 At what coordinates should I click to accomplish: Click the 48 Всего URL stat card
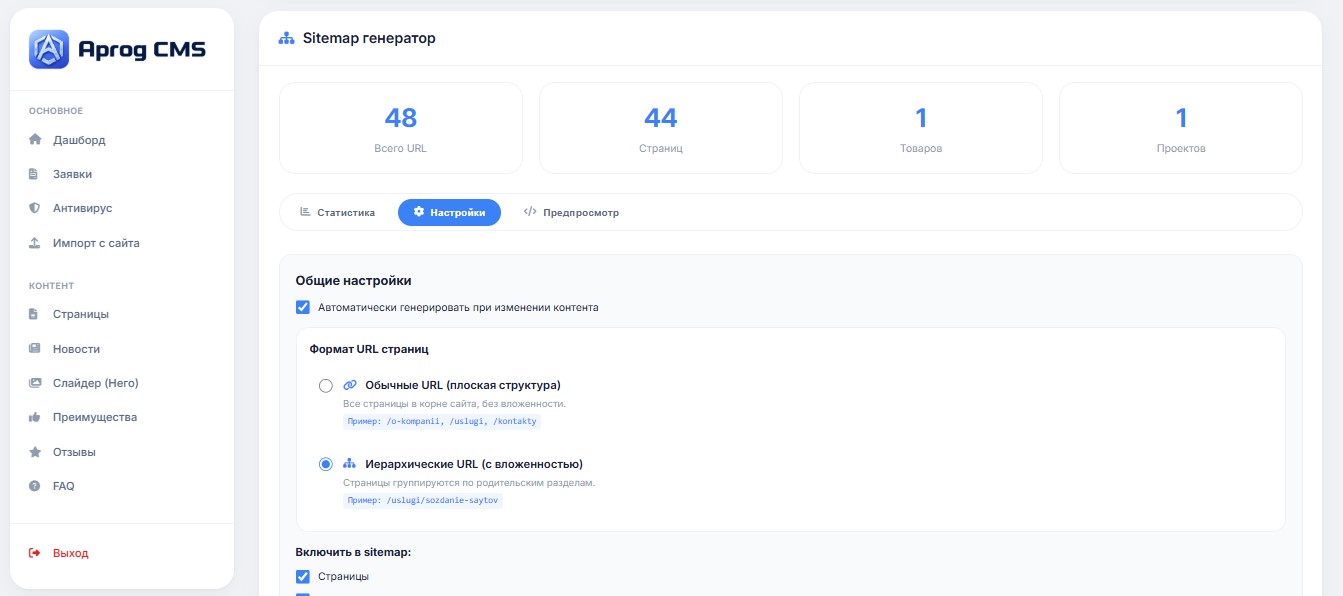pos(401,128)
